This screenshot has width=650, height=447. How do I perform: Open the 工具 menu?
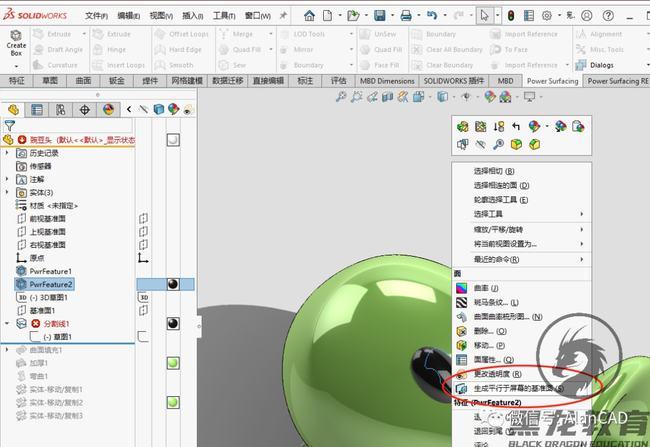pyautogui.click(x=224, y=16)
